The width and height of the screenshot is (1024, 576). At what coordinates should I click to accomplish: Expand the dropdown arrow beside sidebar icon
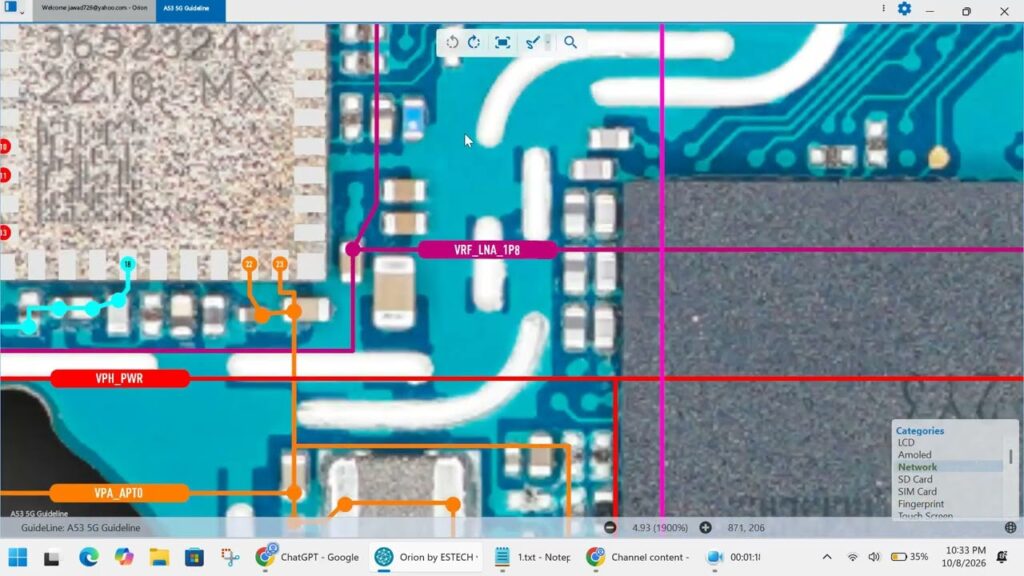click(x=22, y=12)
